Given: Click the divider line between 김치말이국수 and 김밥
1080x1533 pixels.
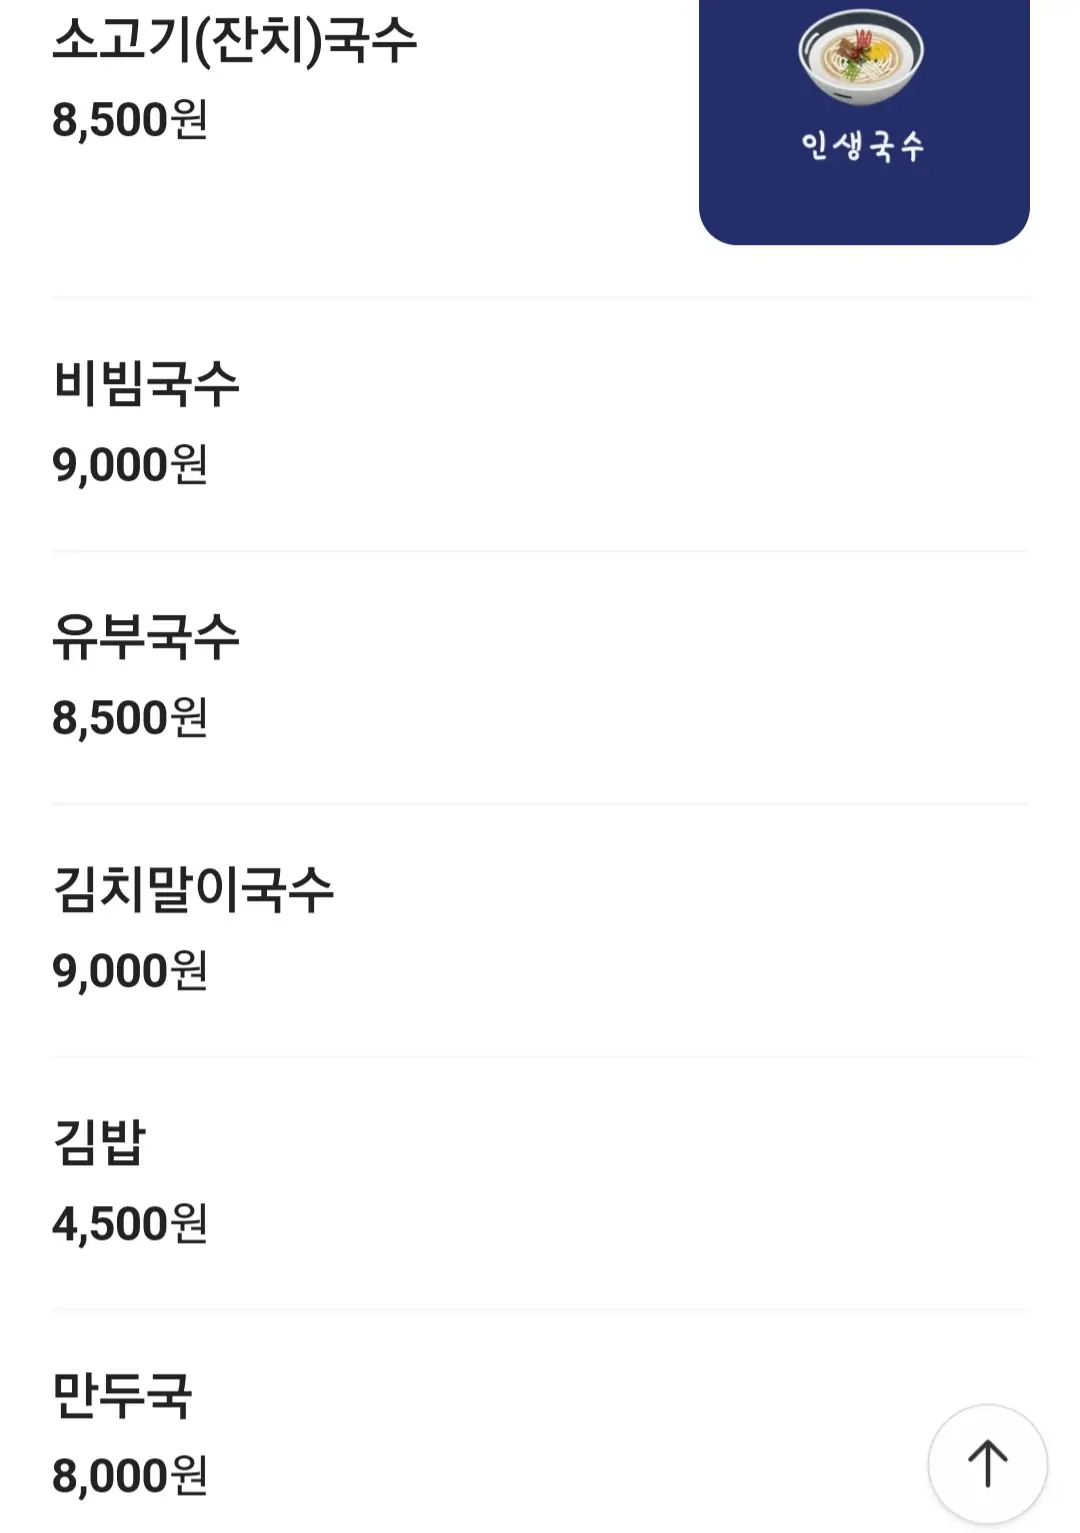Looking at the screenshot, I should 540,1057.
